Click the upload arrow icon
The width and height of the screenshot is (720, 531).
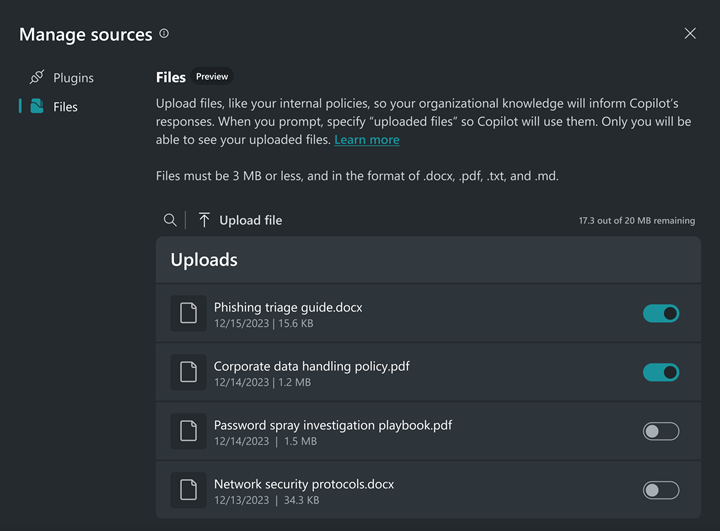pos(204,220)
